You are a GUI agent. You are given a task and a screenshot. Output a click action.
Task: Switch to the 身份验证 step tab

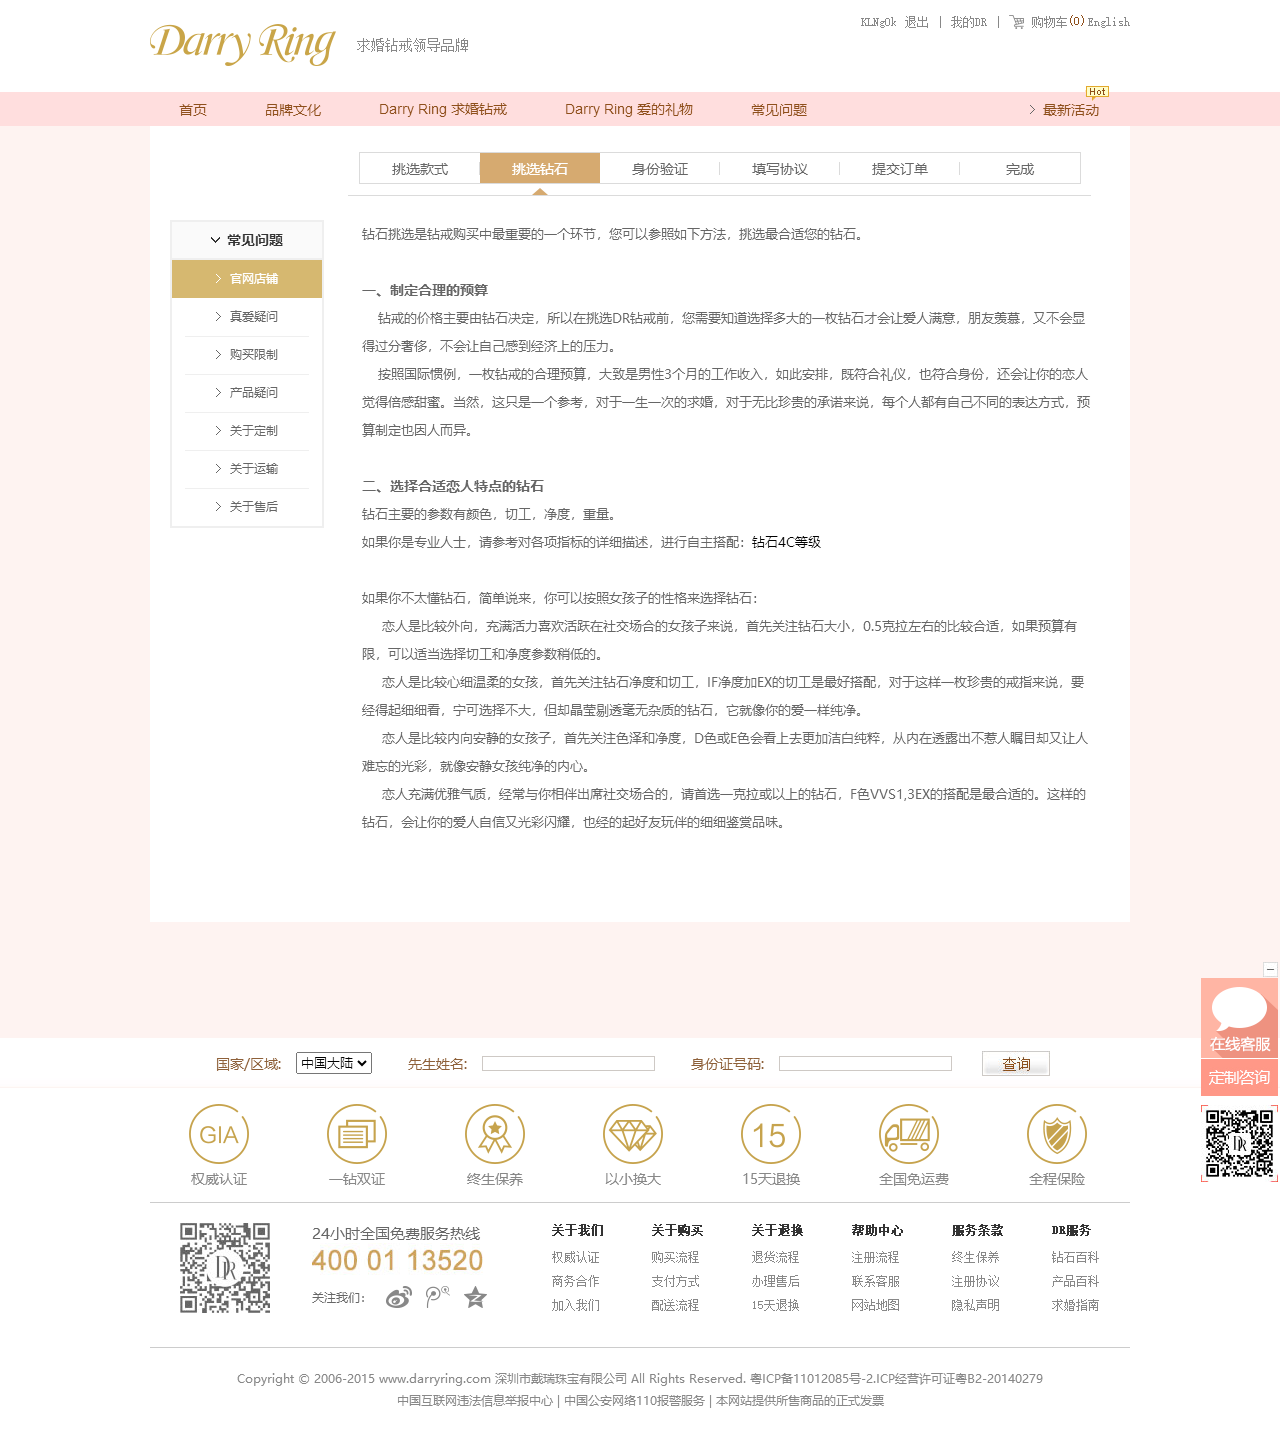[x=660, y=169]
